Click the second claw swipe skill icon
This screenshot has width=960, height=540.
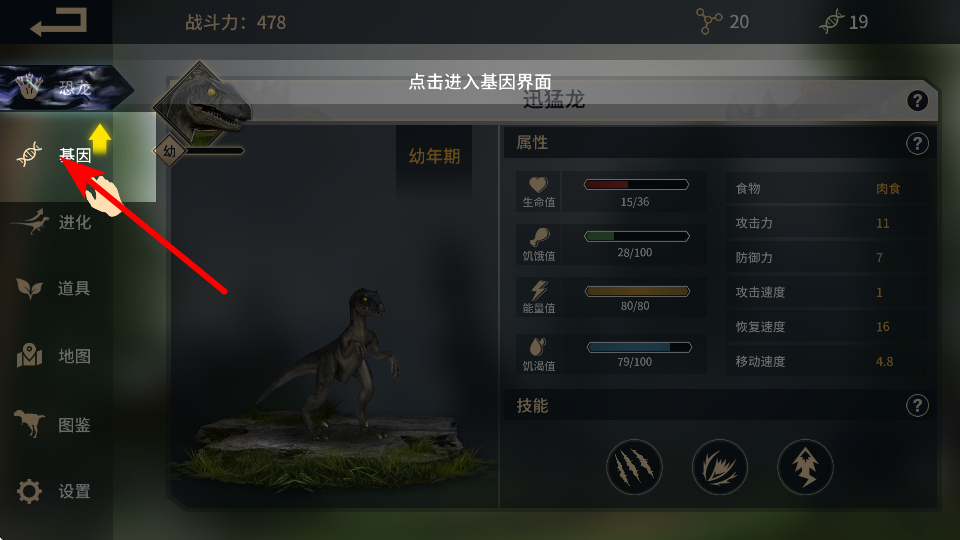click(720, 467)
